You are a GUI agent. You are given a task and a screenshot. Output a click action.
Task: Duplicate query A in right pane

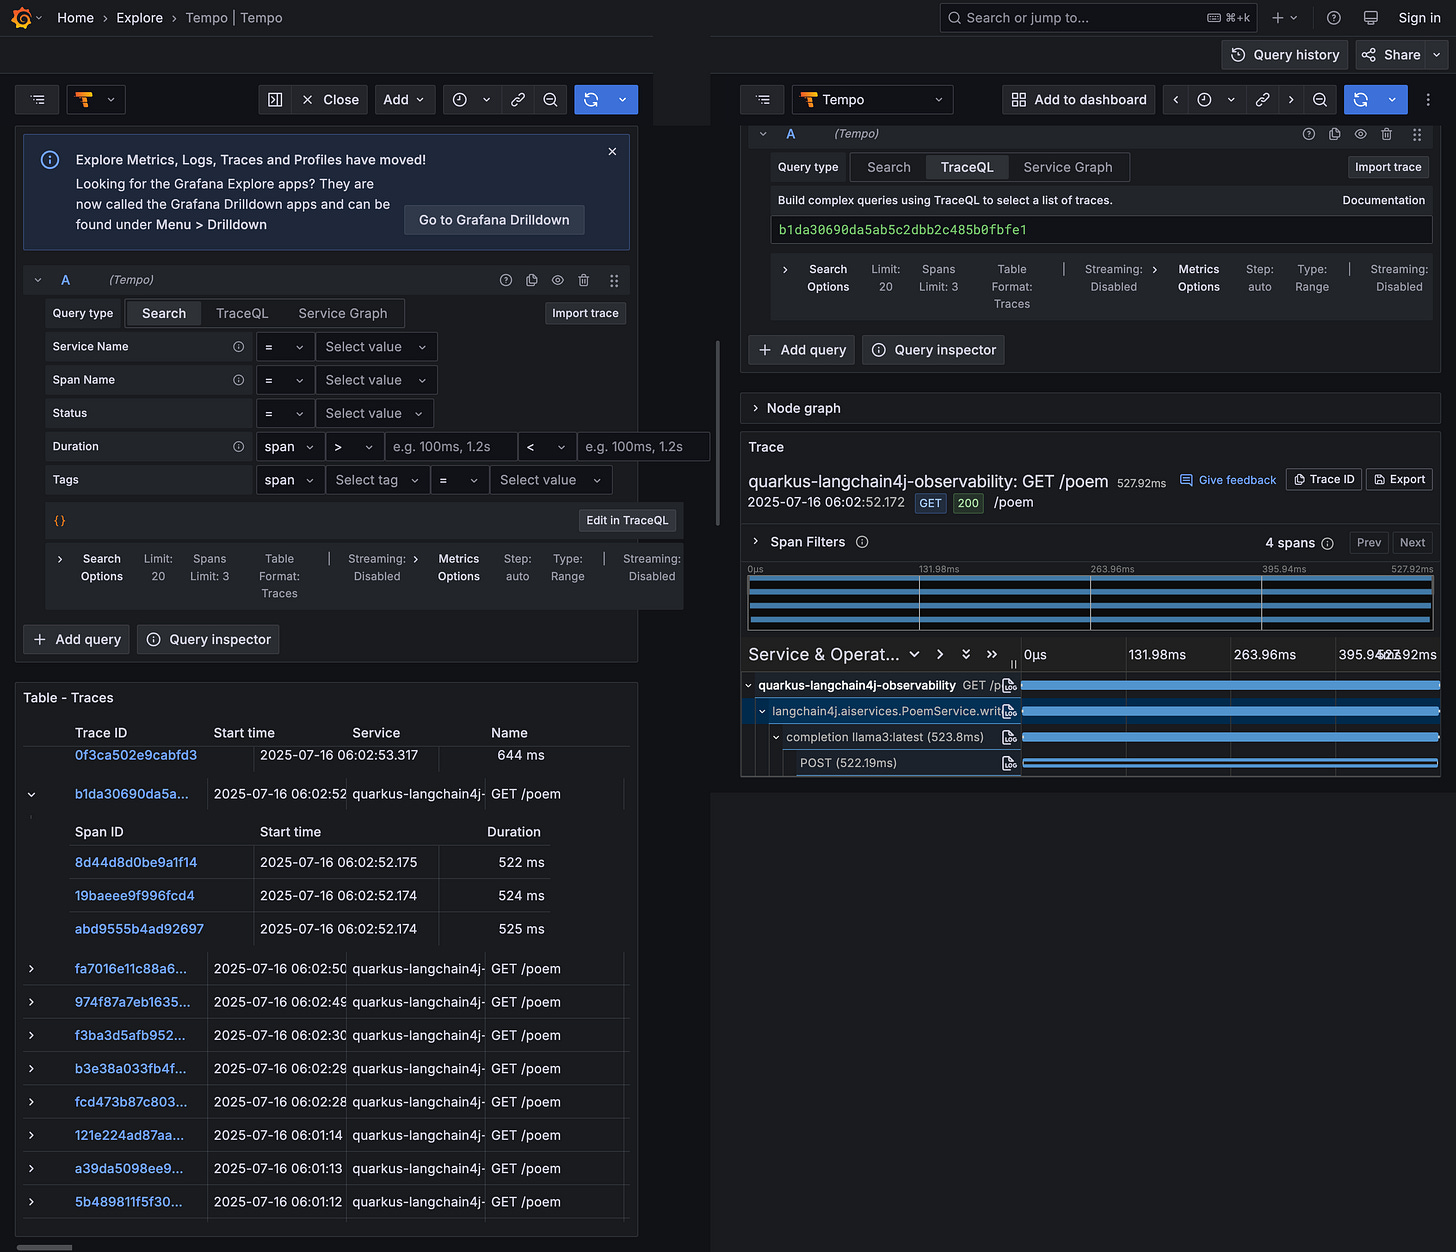click(1334, 134)
